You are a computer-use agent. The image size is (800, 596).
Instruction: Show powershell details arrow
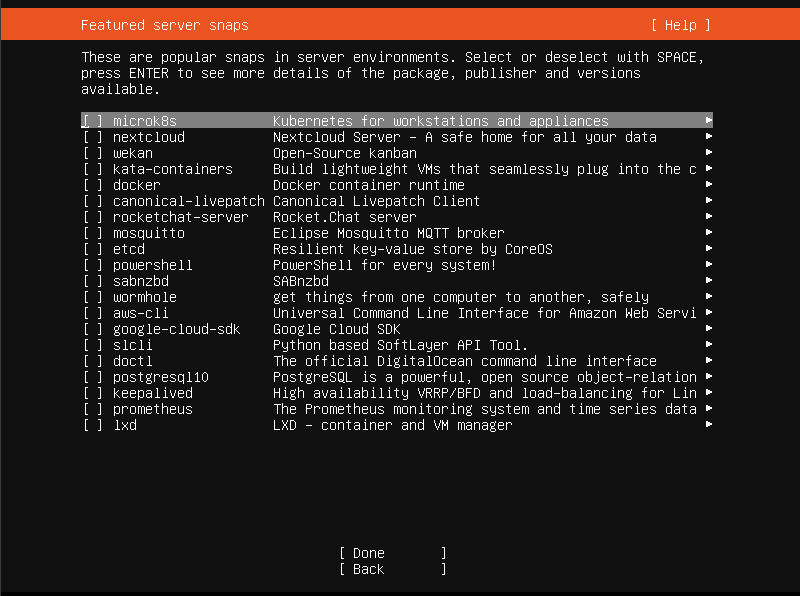[709, 264]
